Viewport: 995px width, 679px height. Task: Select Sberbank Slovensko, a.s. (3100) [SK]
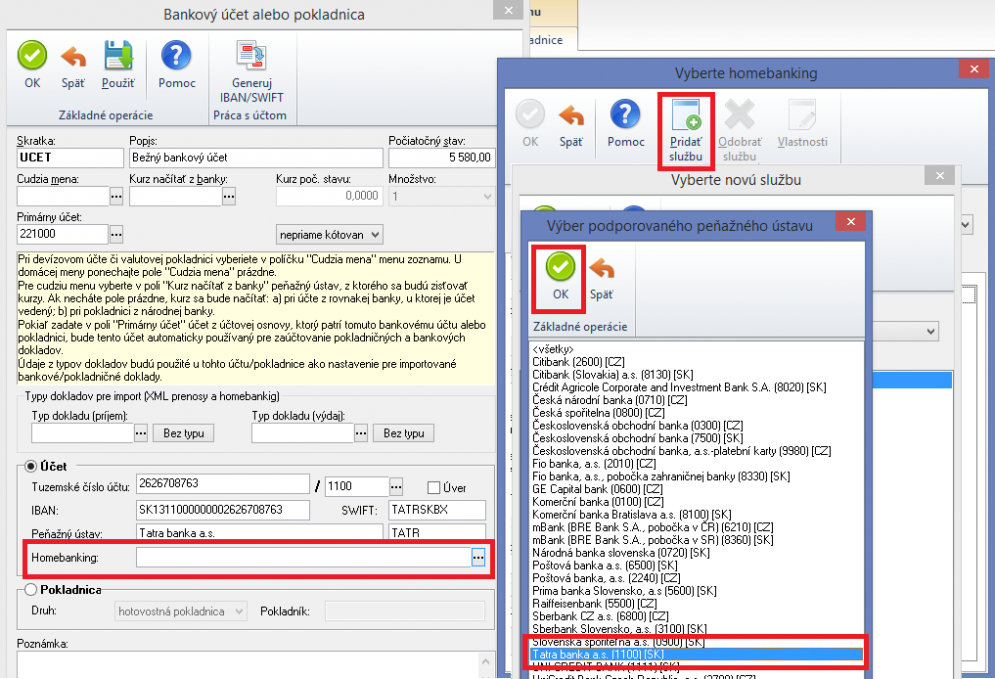point(619,628)
